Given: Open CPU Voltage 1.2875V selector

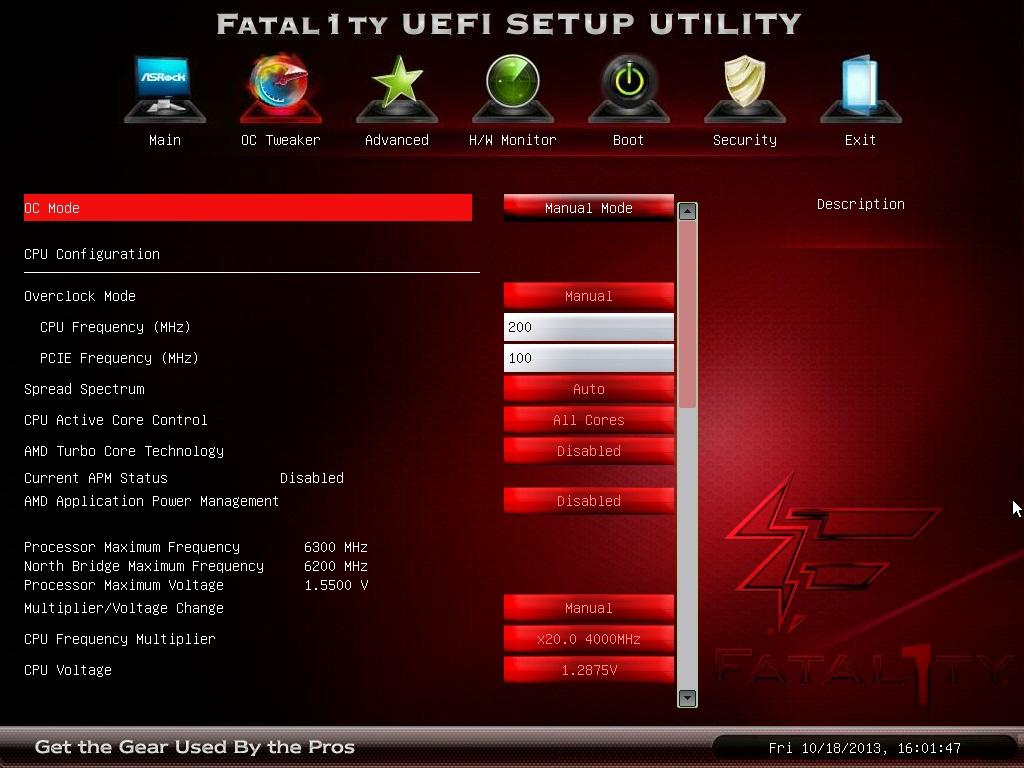Looking at the screenshot, I should click(588, 670).
